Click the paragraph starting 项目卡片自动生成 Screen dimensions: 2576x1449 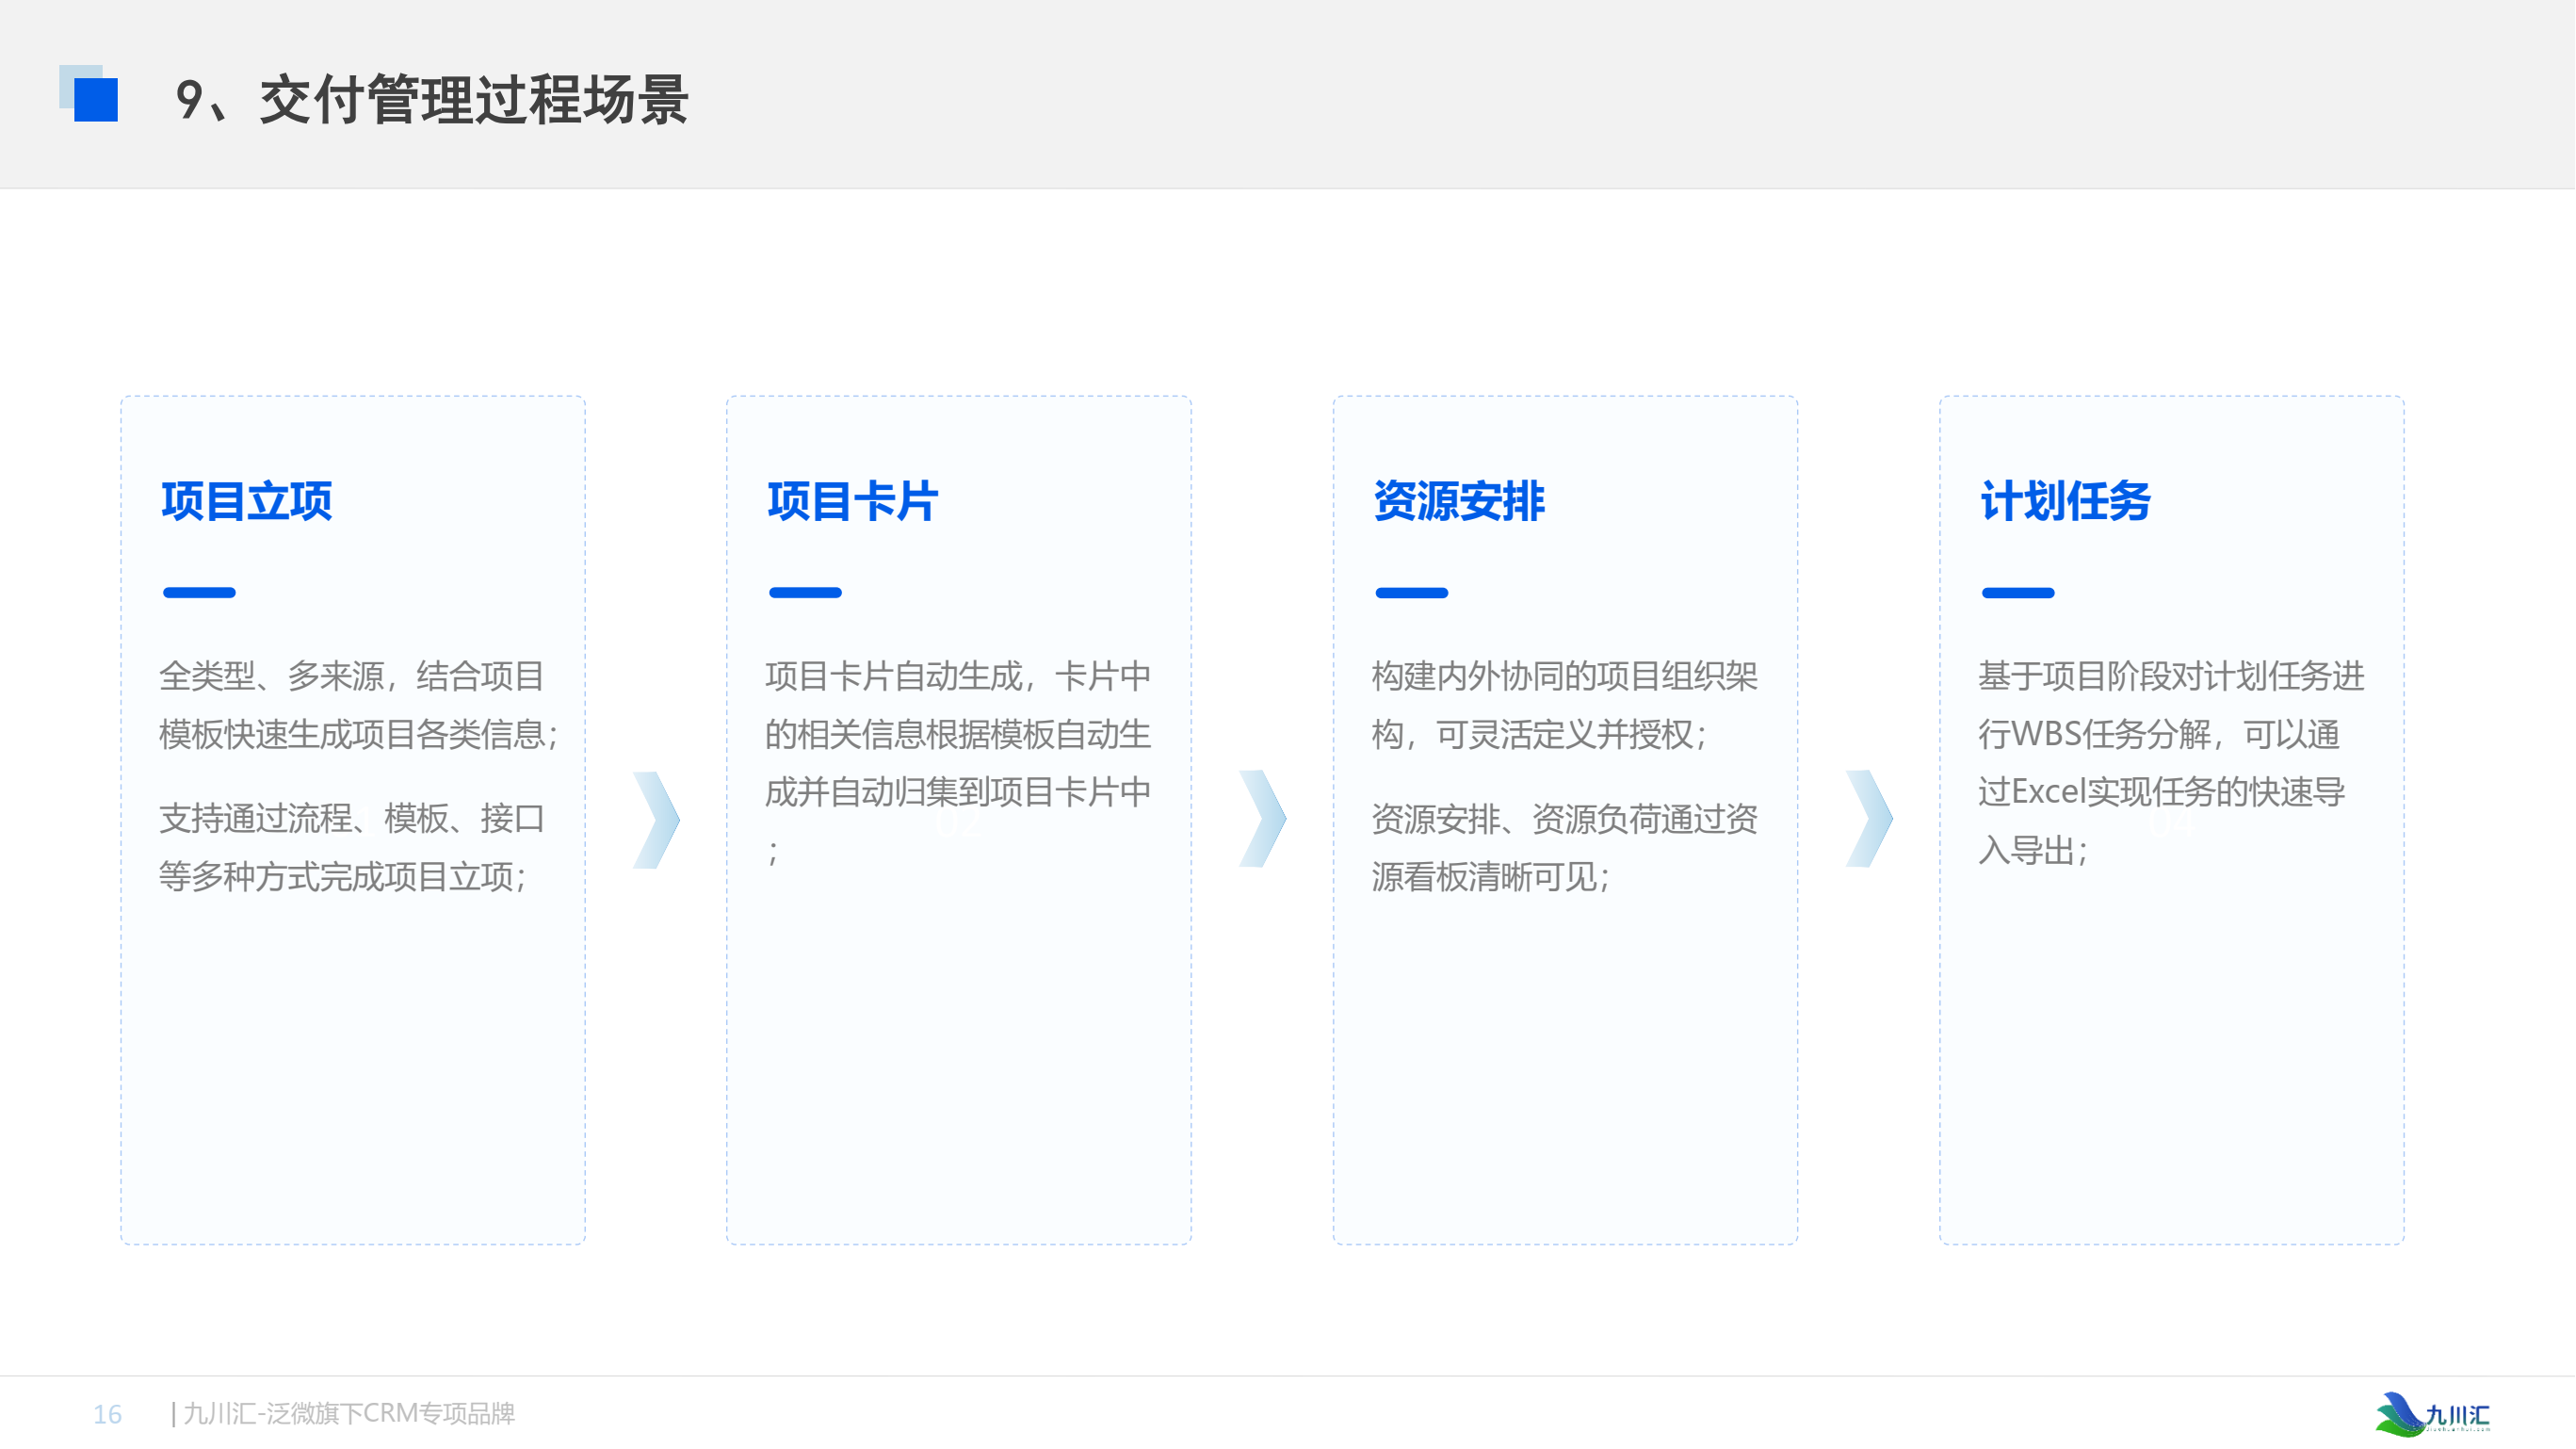pyautogui.click(x=958, y=763)
